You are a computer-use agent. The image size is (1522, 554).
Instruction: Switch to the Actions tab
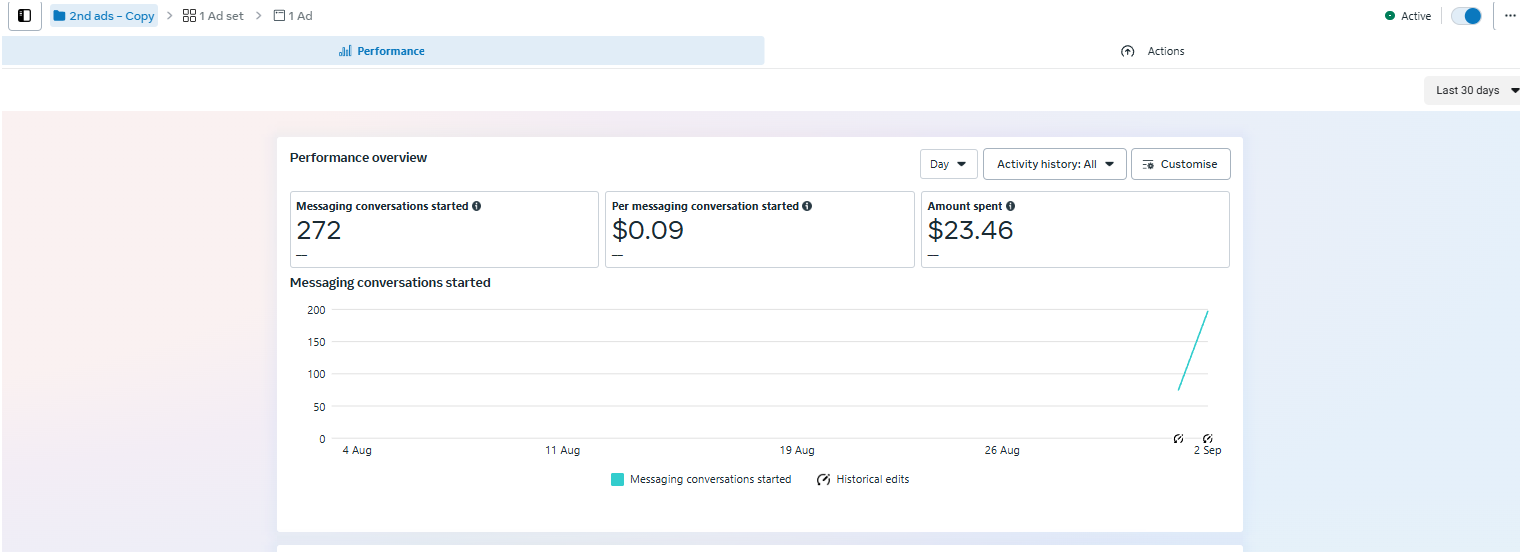[x=1153, y=51]
